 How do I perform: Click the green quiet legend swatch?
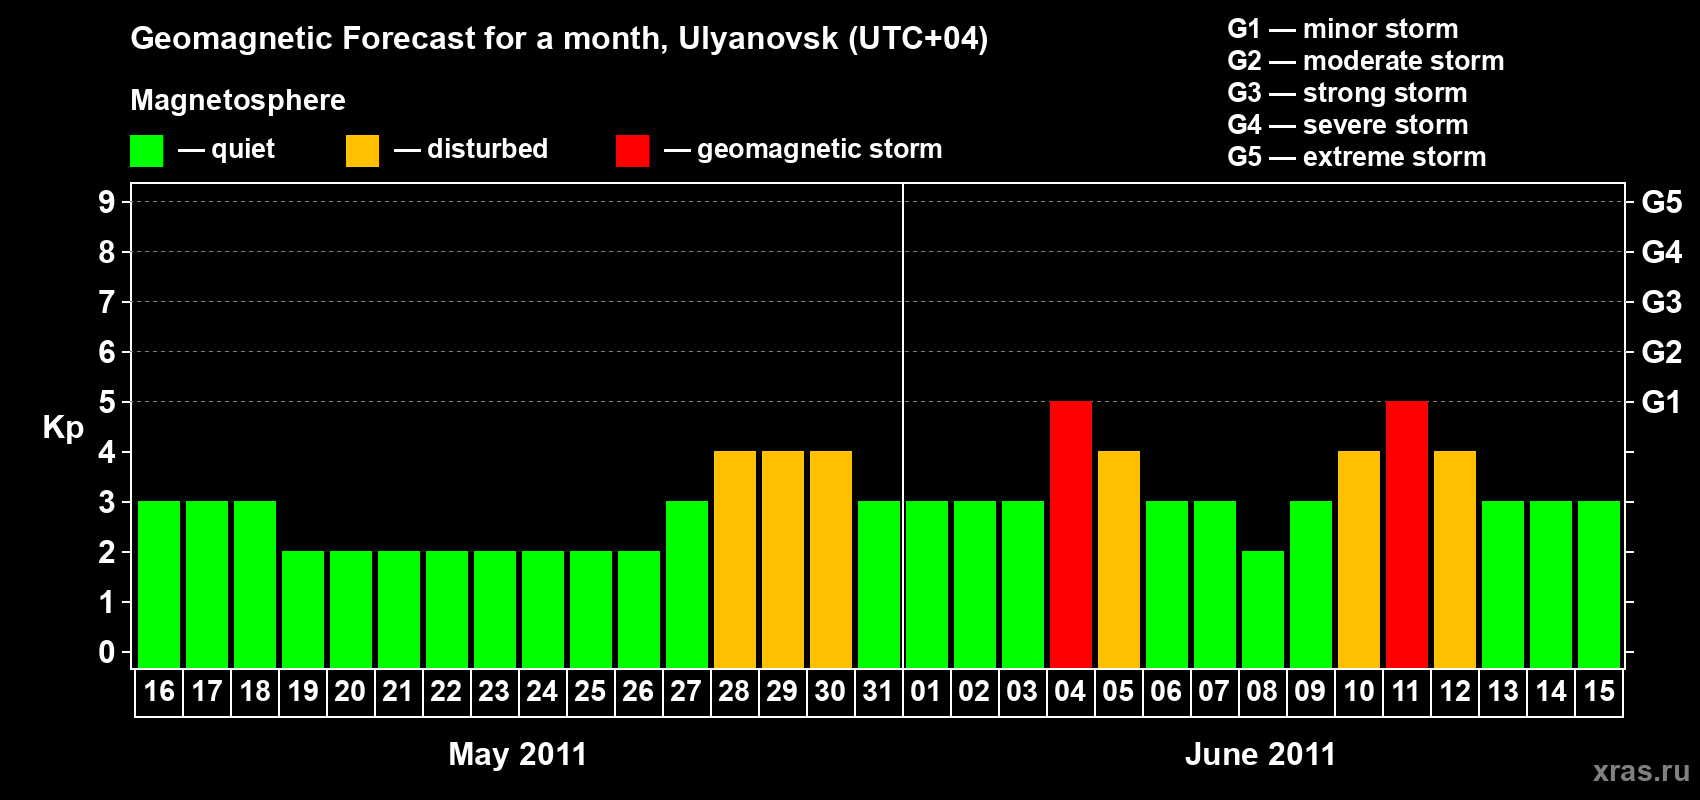146,151
